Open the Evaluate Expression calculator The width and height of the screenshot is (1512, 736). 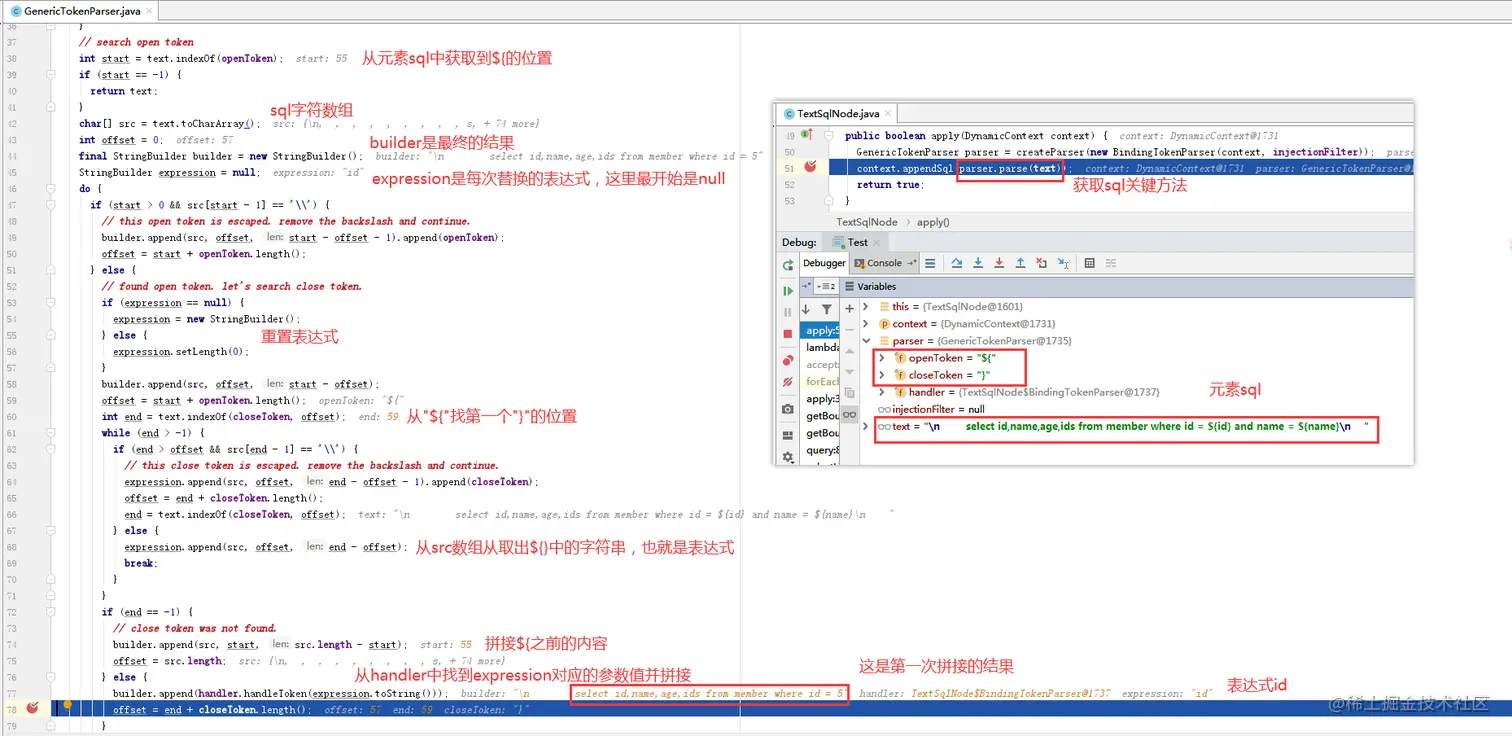tap(1090, 264)
